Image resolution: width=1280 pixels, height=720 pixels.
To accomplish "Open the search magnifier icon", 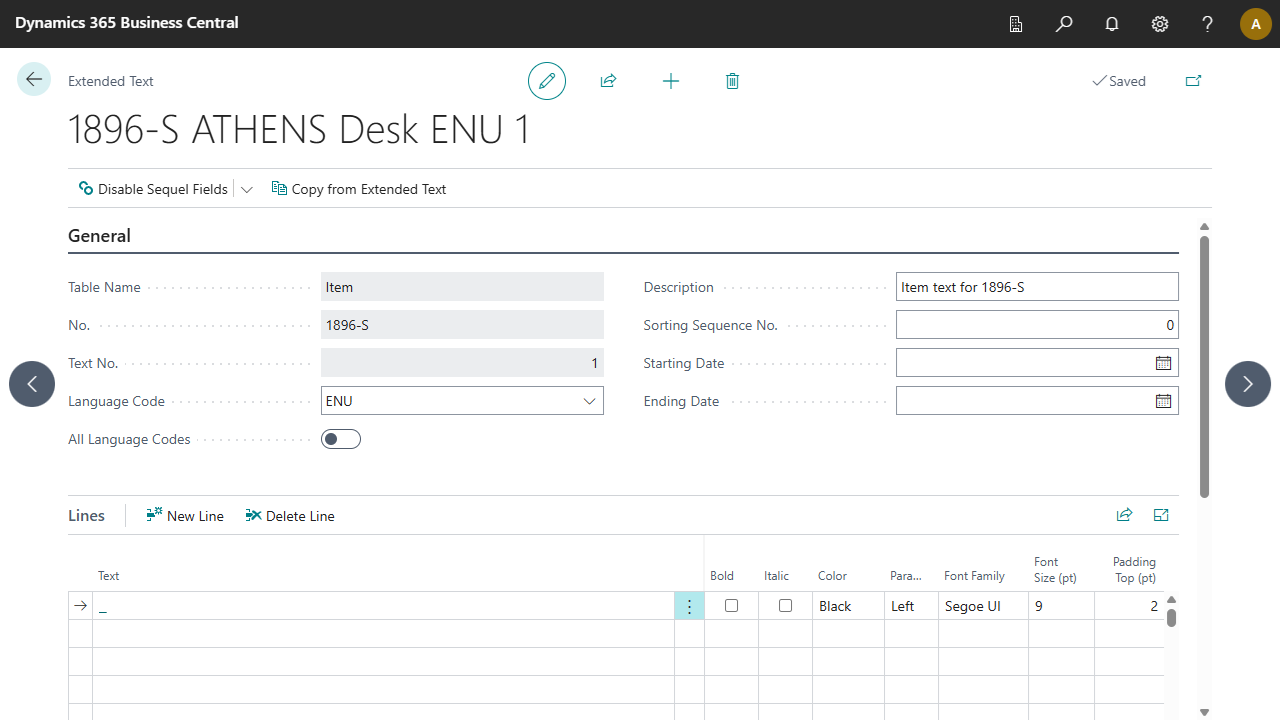I will click(1064, 24).
